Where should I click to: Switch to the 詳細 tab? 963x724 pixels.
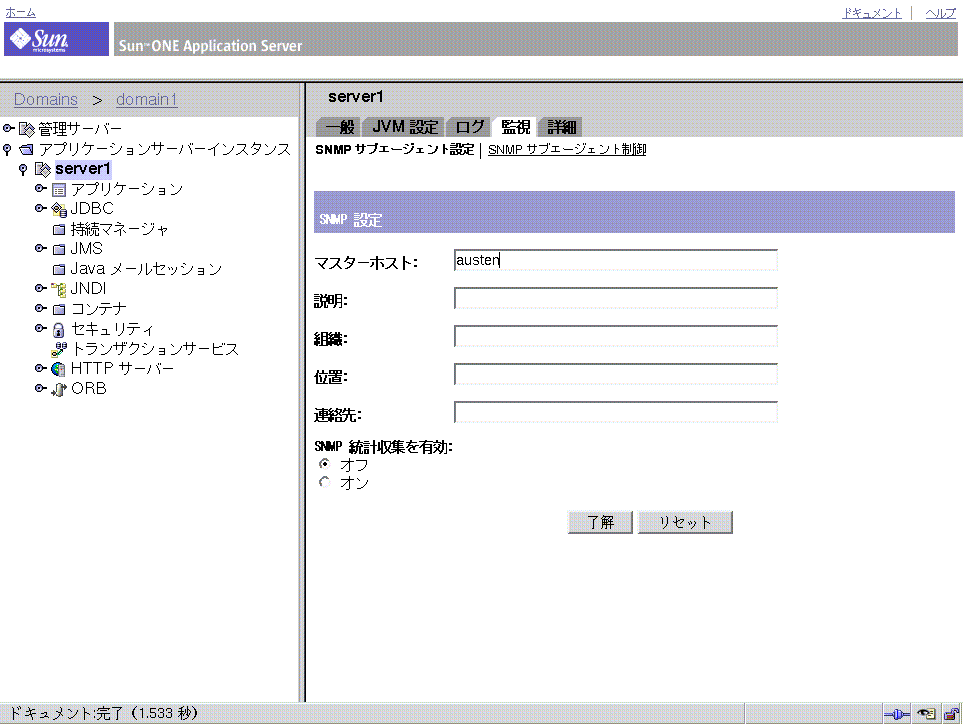pyautogui.click(x=561, y=127)
